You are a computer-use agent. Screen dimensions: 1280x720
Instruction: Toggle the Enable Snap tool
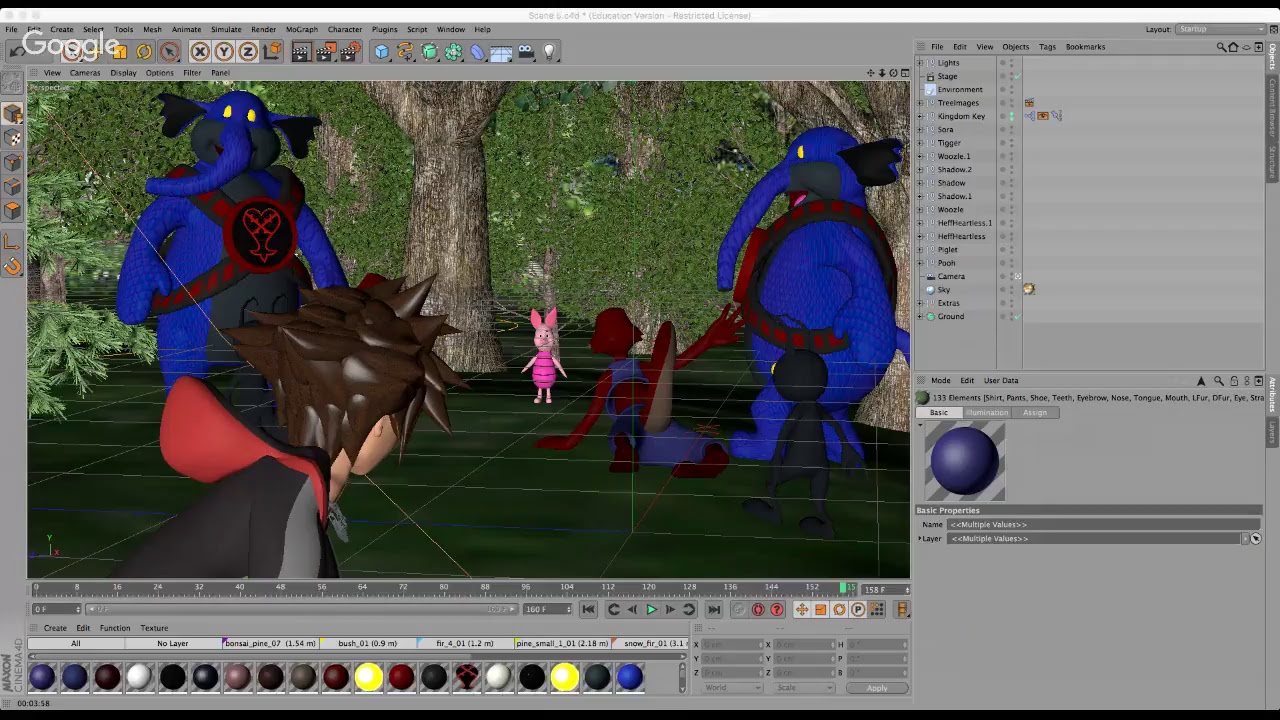(13, 266)
